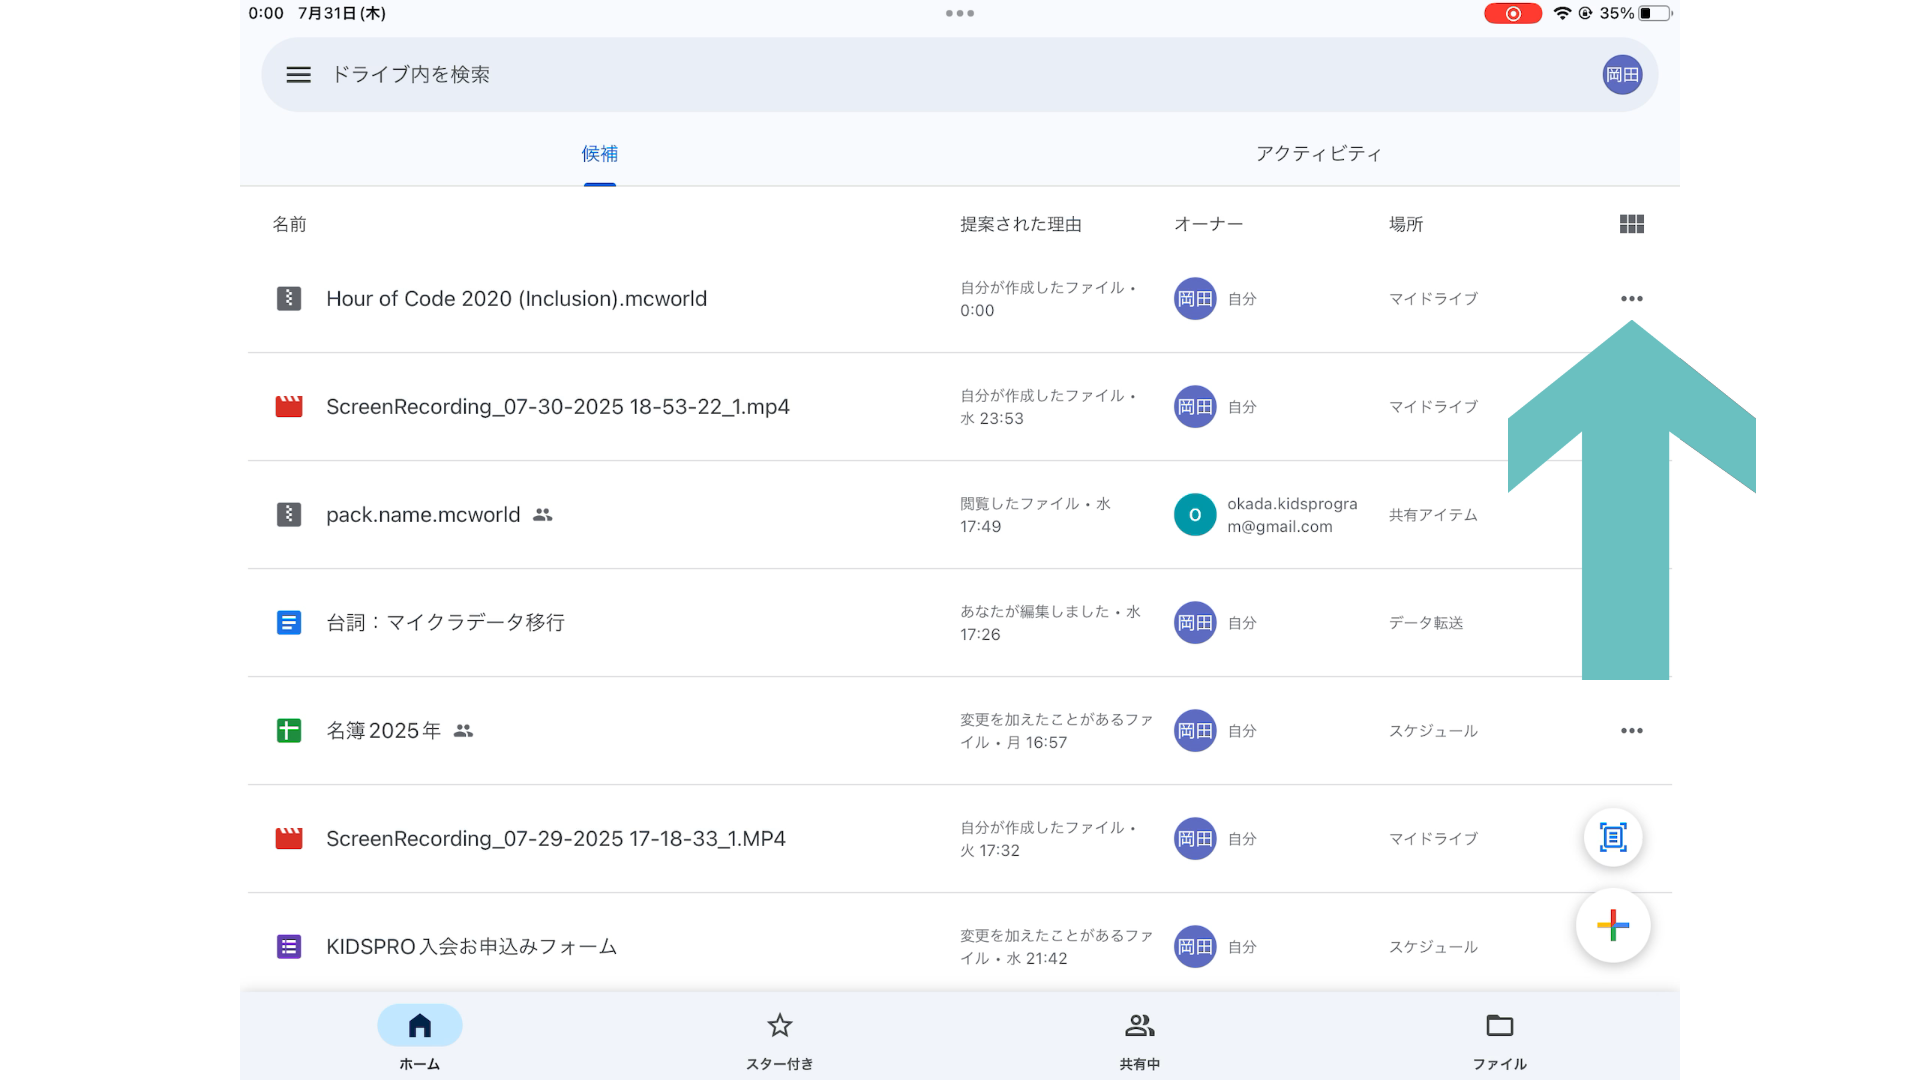Focus the ドライブ内を検索 search field
Viewport: 1920px width, 1080px height.
pyautogui.click(x=900, y=75)
